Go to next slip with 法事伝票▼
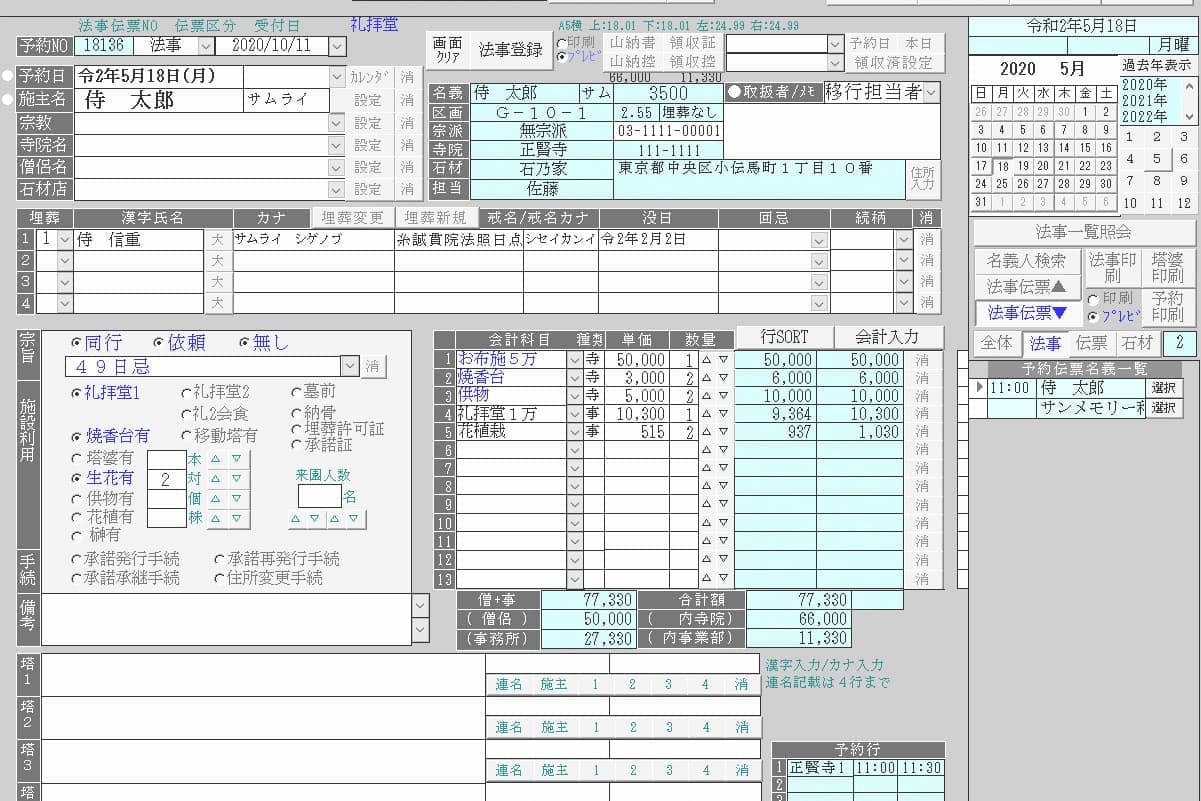The image size is (1201, 801). [1026, 313]
